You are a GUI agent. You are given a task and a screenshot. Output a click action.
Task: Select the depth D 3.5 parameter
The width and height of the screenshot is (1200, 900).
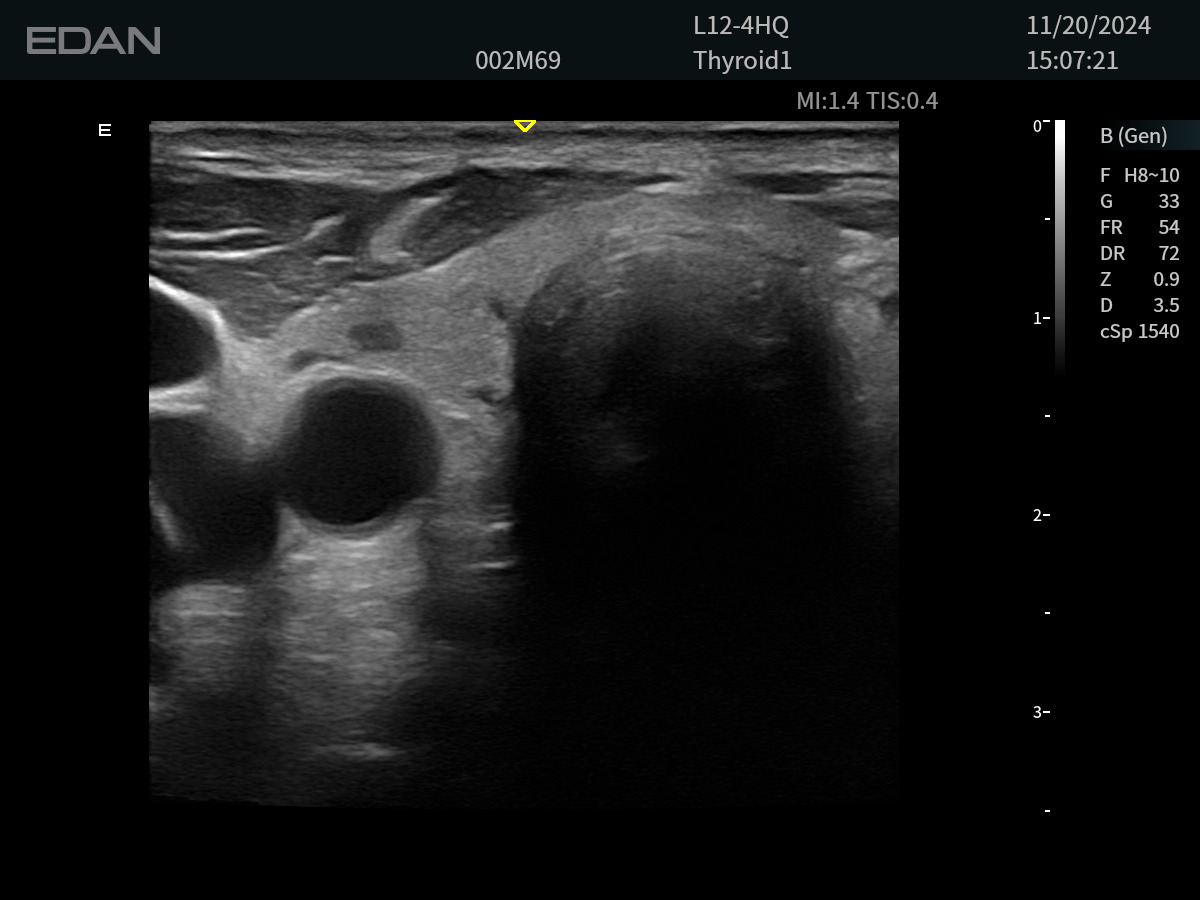1139,306
